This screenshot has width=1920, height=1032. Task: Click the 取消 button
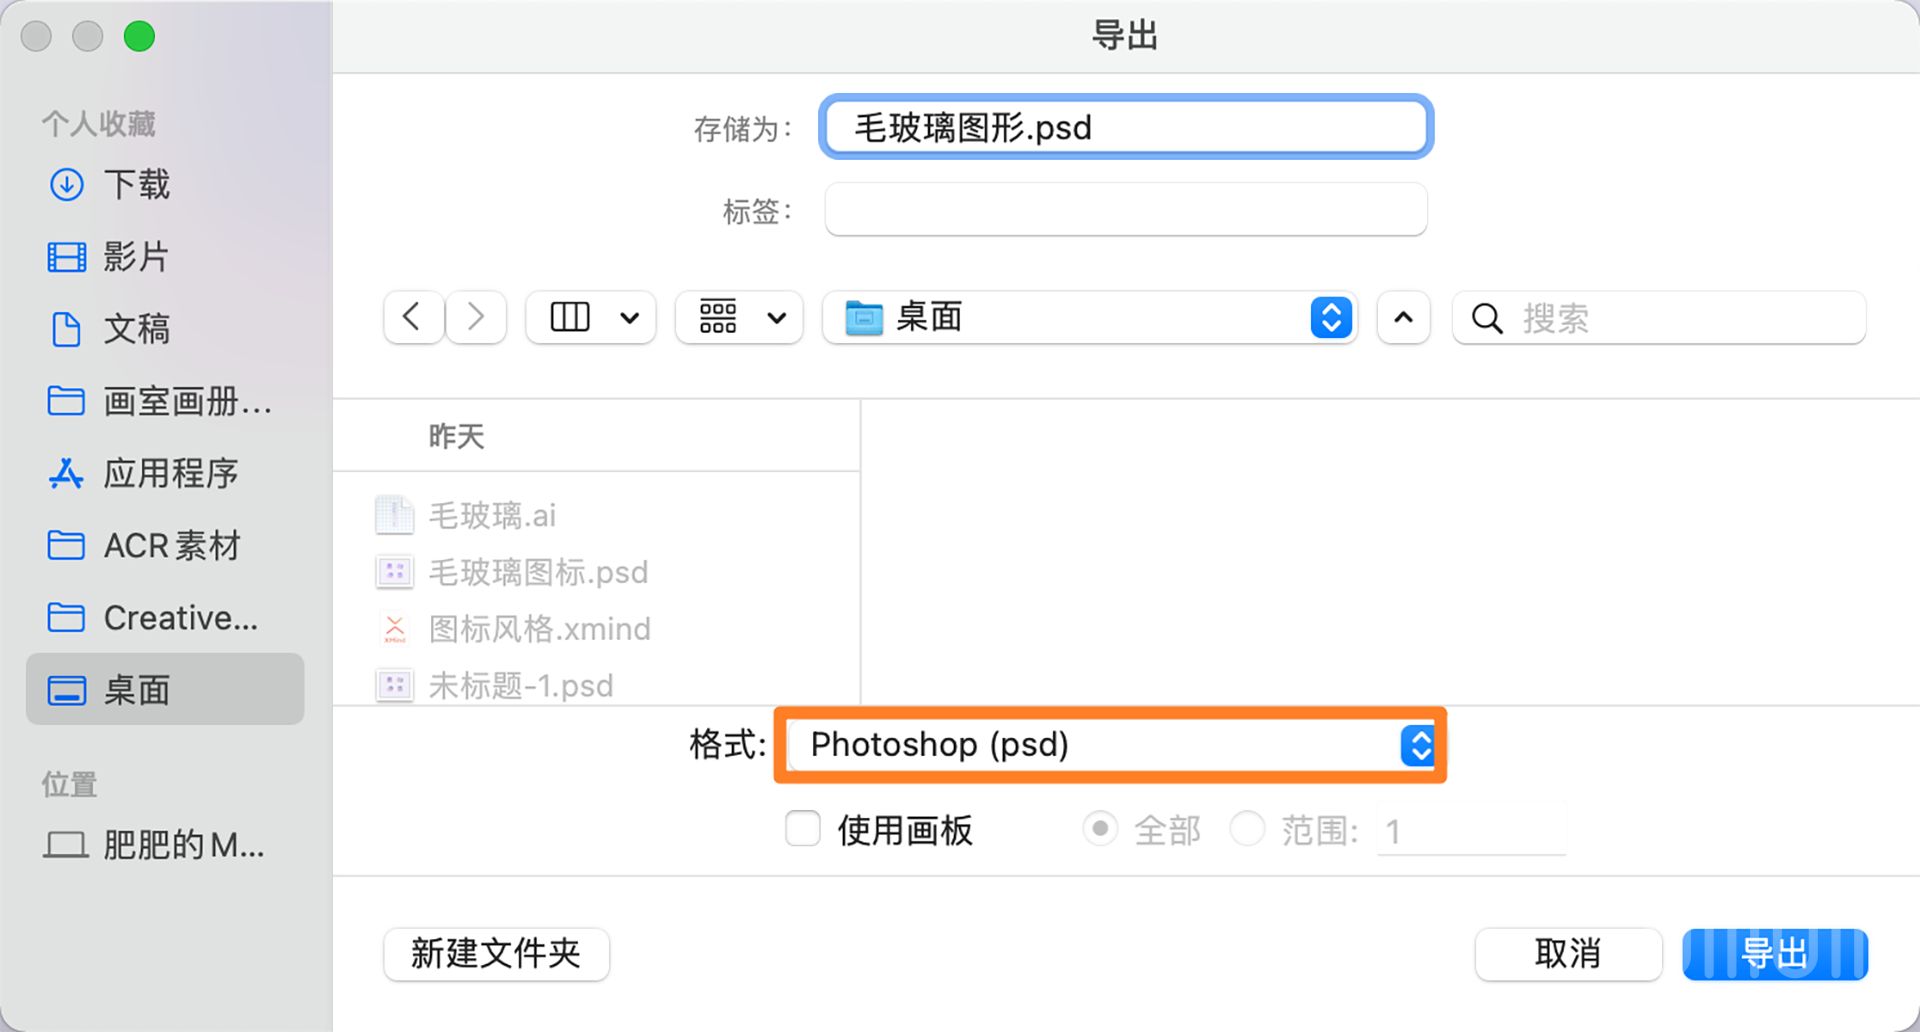click(x=1567, y=955)
